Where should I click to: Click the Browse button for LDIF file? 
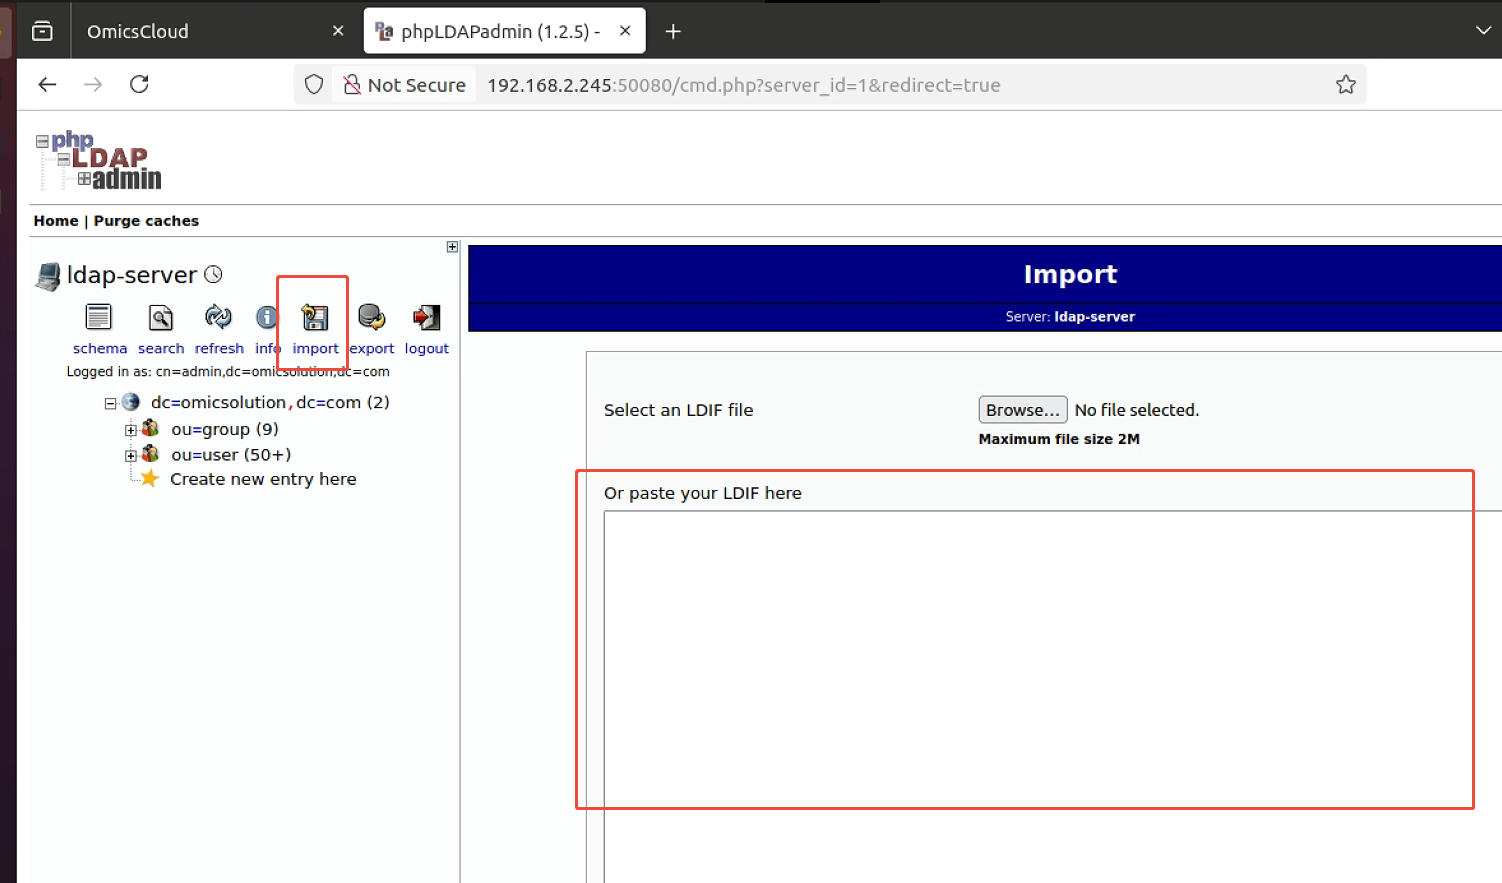[1022, 410]
